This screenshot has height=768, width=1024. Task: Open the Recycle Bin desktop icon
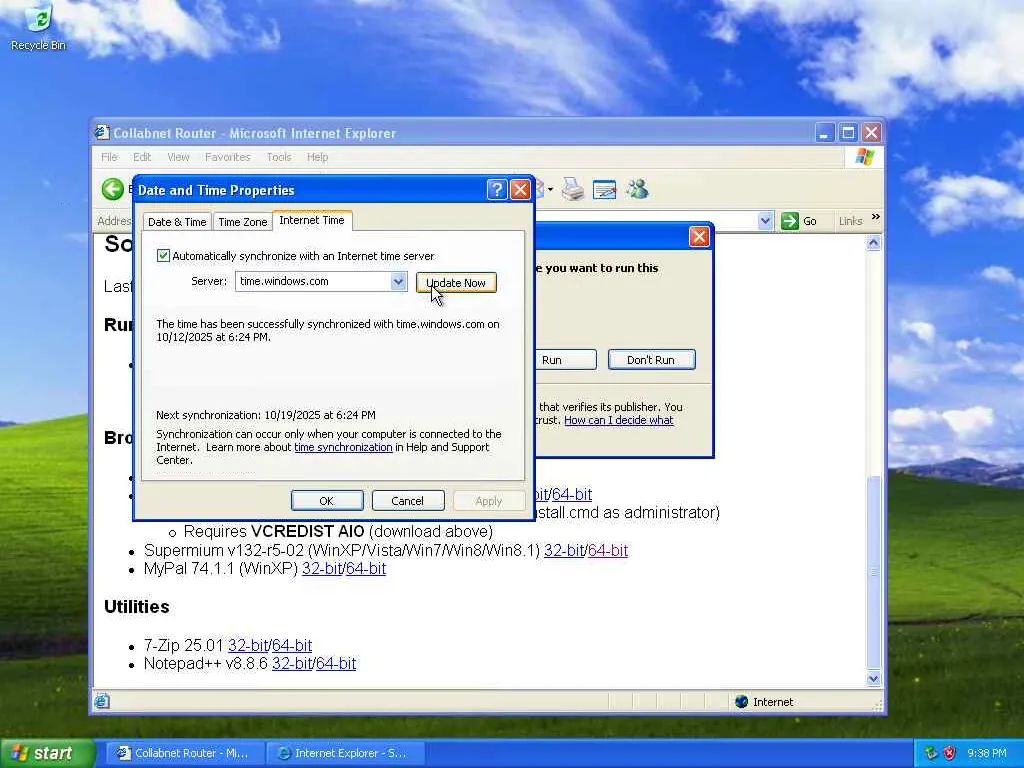(38, 27)
